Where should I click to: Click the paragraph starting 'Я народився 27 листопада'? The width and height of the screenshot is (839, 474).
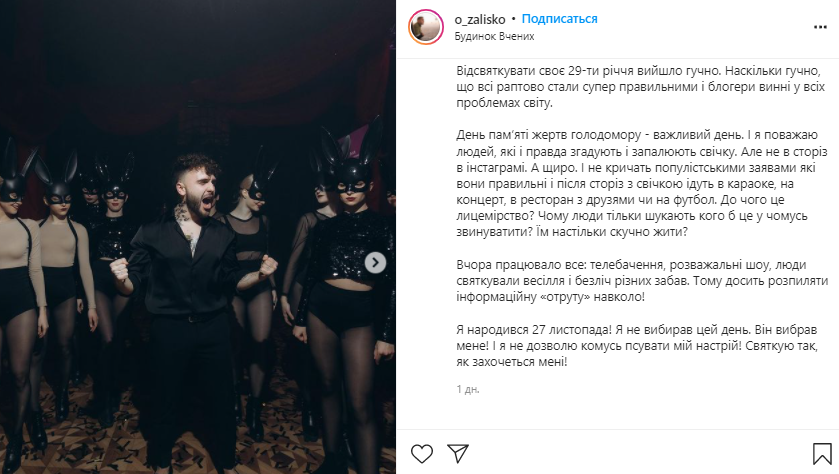click(x=637, y=346)
